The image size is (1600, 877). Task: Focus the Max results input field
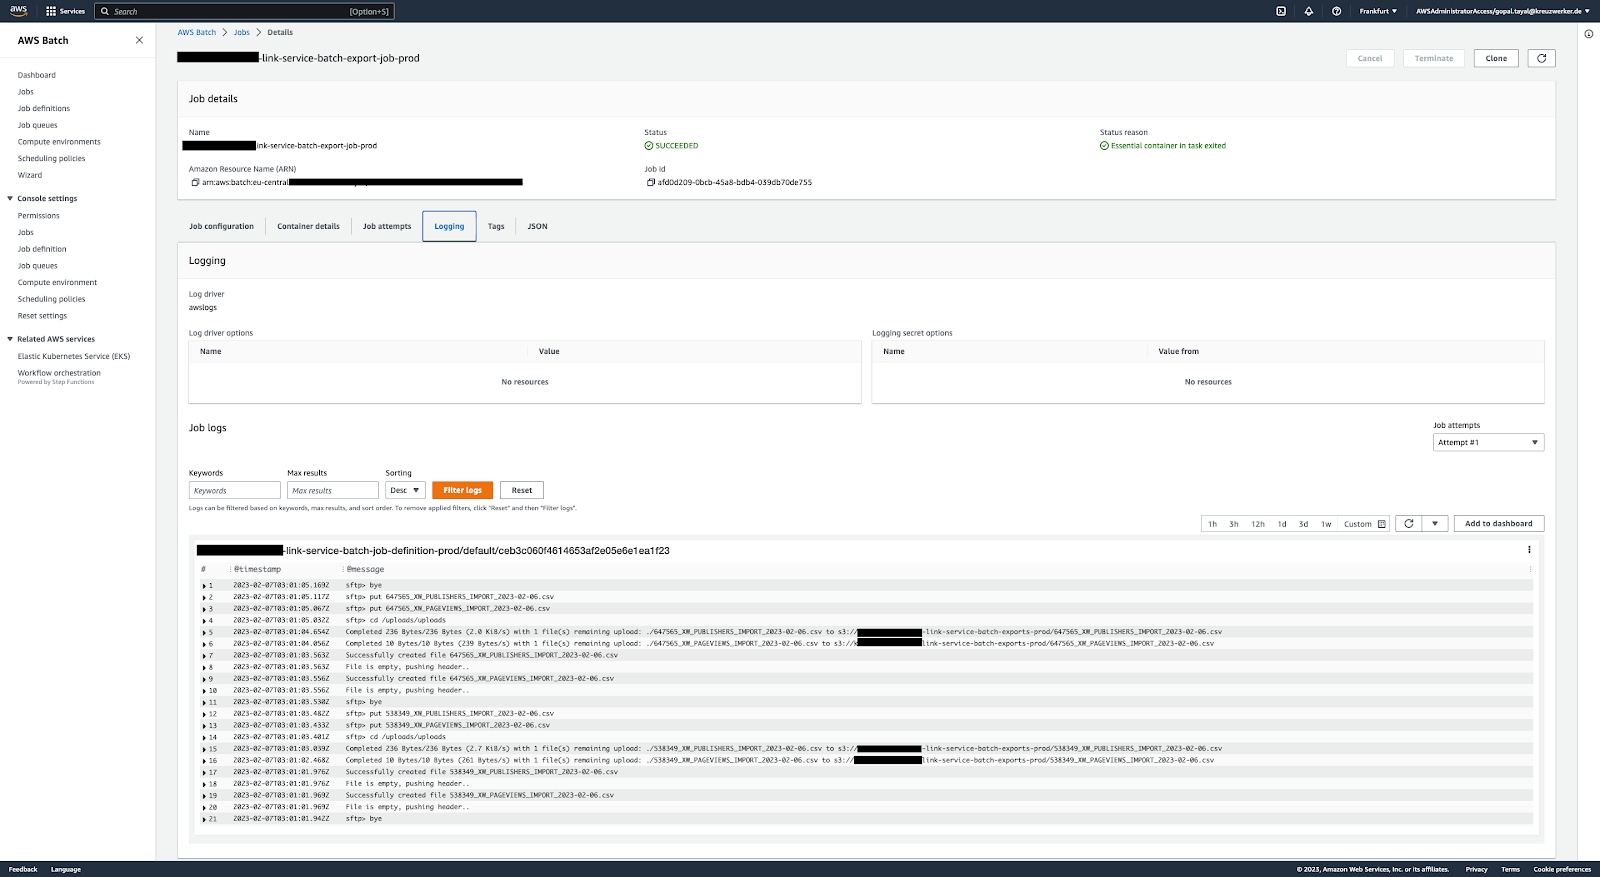point(333,490)
